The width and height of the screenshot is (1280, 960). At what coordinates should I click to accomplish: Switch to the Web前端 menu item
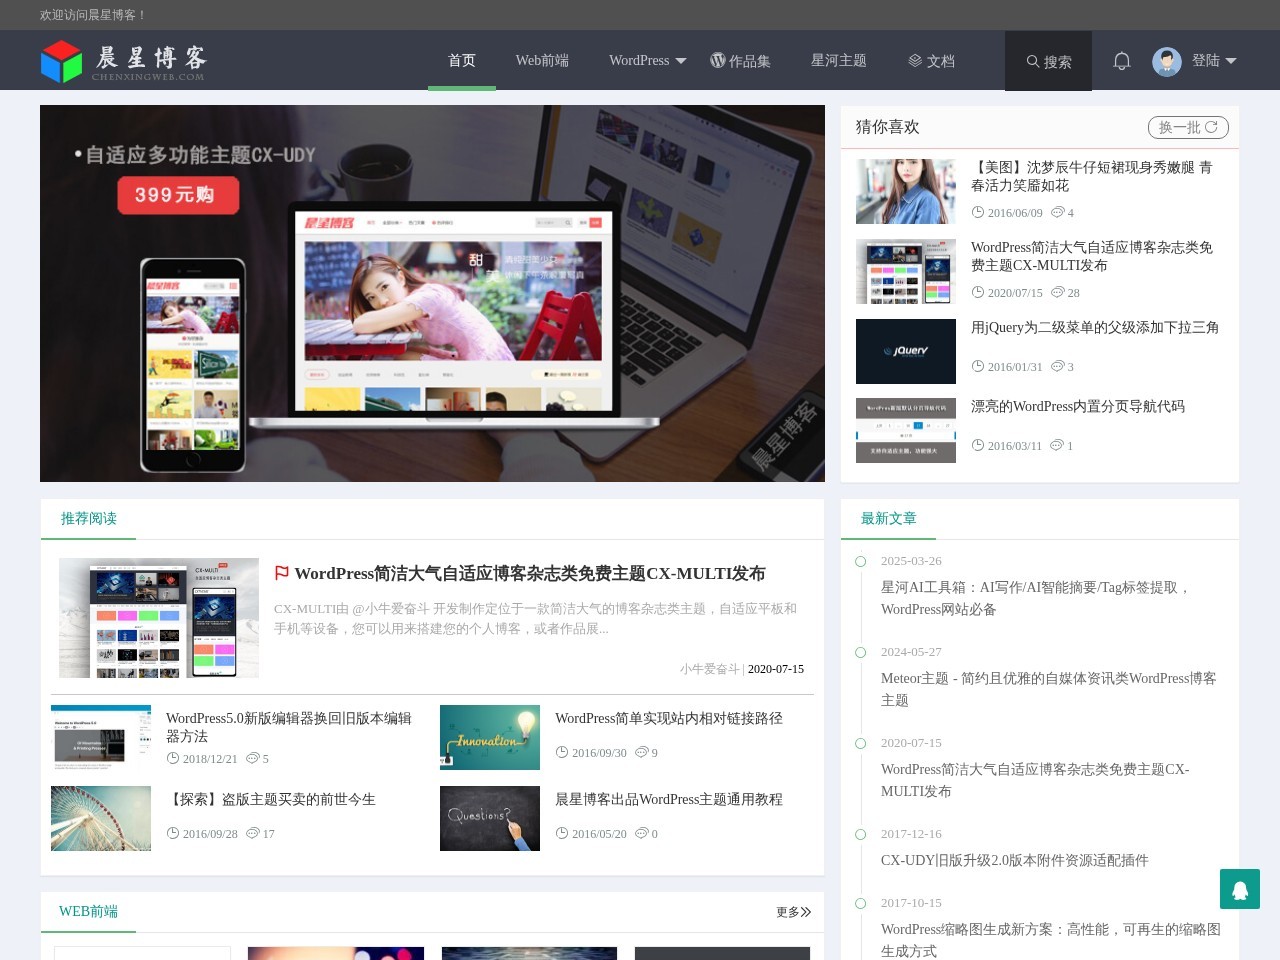pyautogui.click(x=542, y=60)
